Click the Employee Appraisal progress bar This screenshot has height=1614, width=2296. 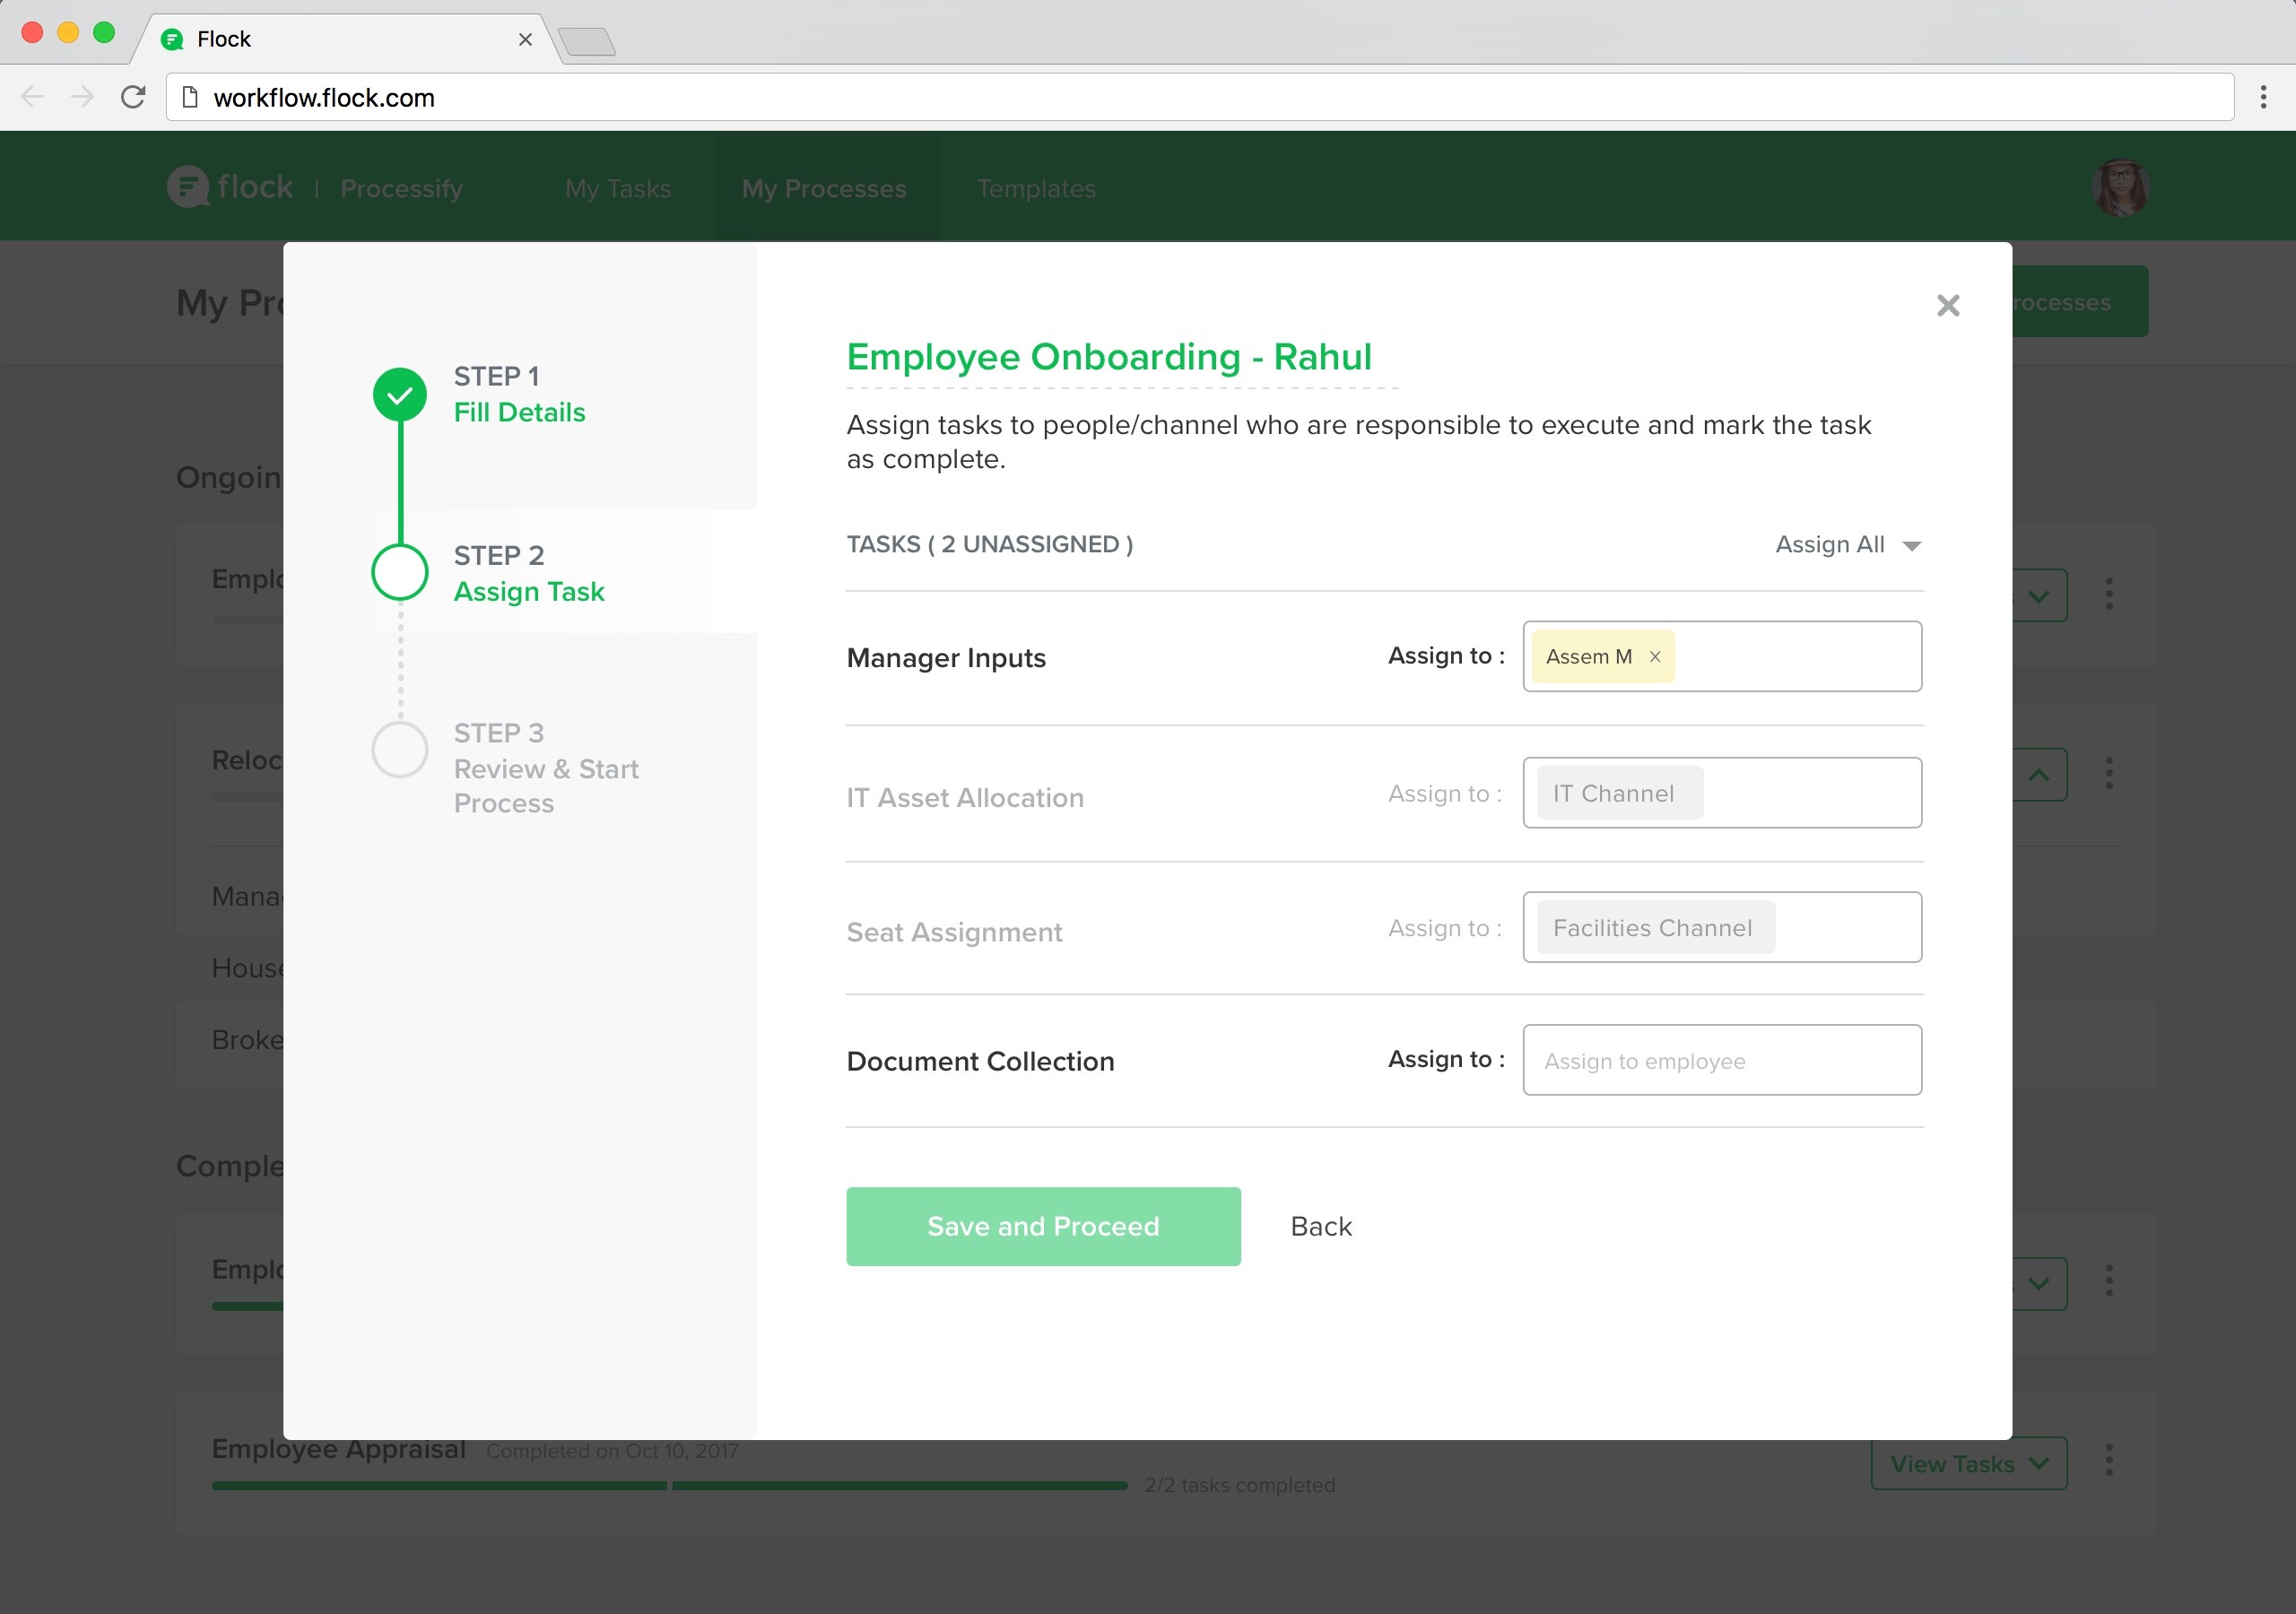point(669,1486)
